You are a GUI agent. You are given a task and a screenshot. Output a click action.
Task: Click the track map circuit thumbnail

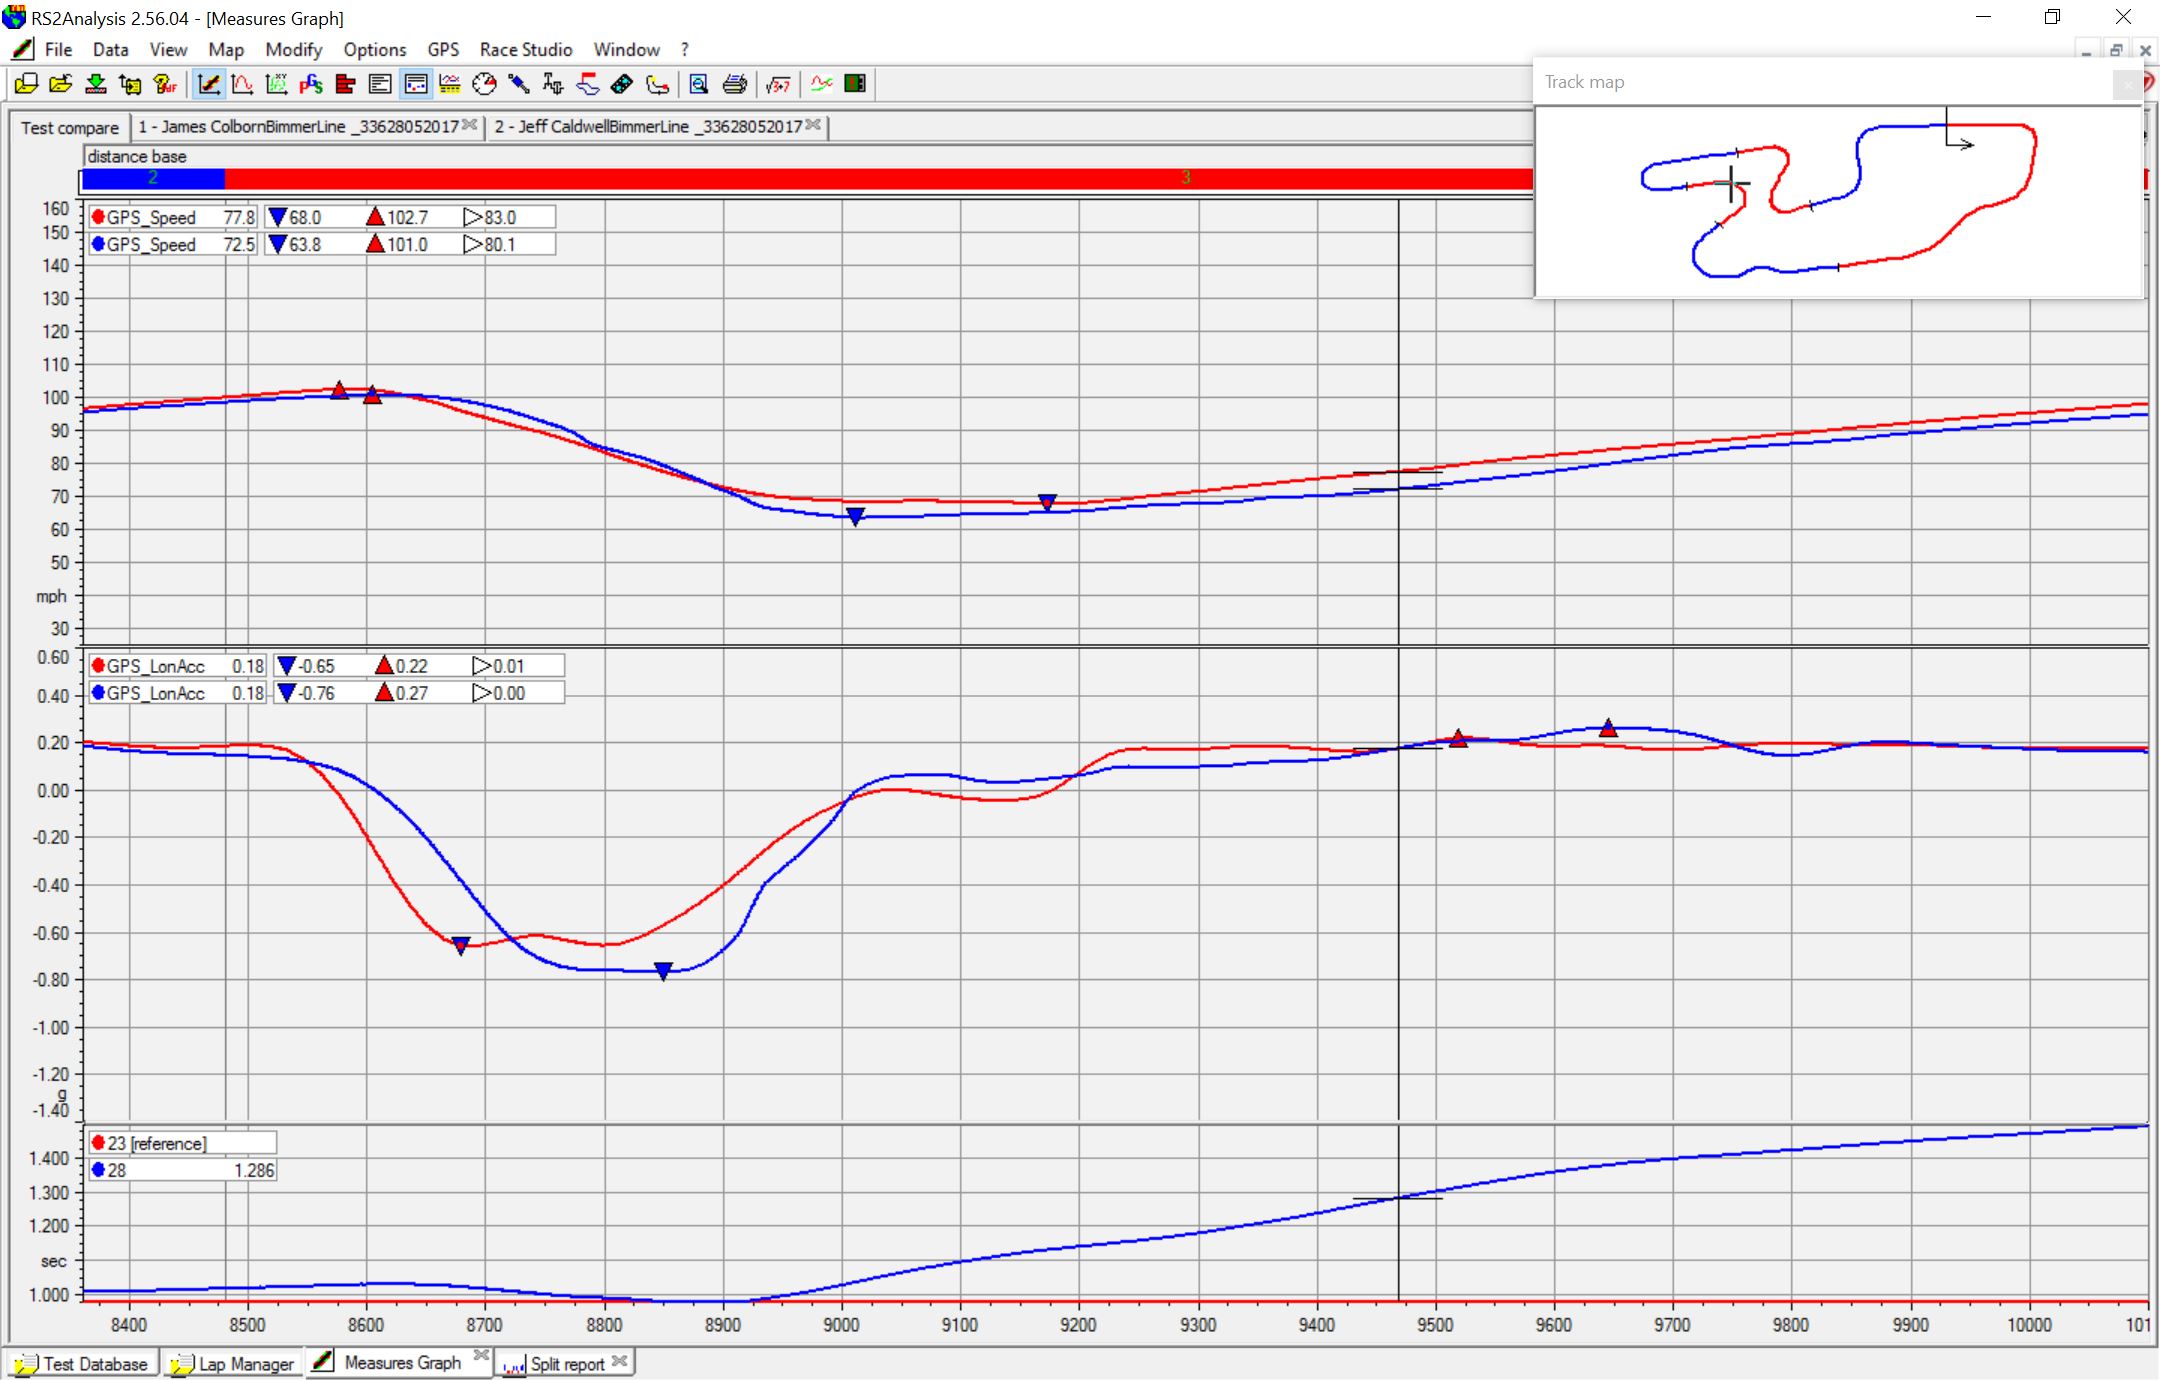tap(1838, 200)
